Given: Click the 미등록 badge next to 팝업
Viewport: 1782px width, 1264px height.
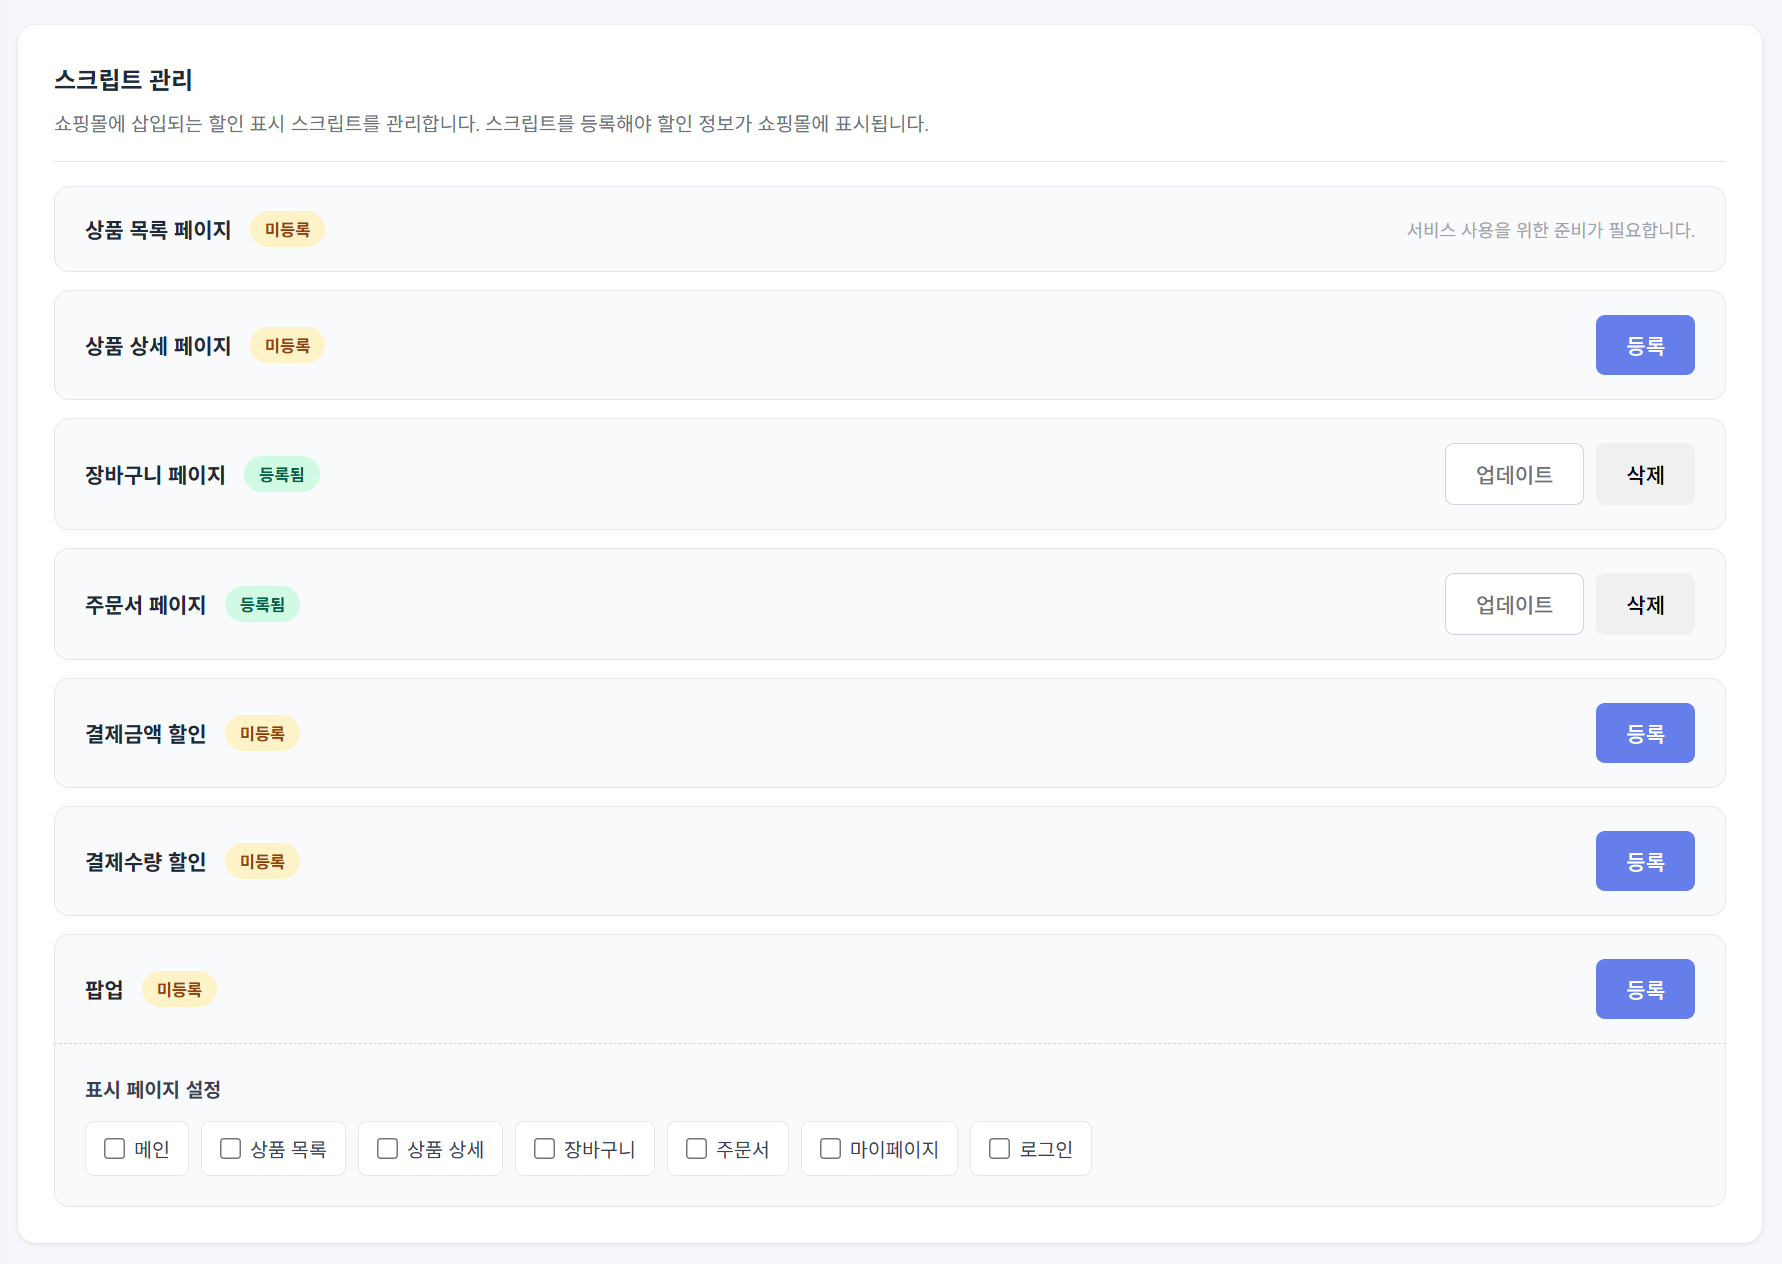Looking at the screenshot, I should 179,989.
